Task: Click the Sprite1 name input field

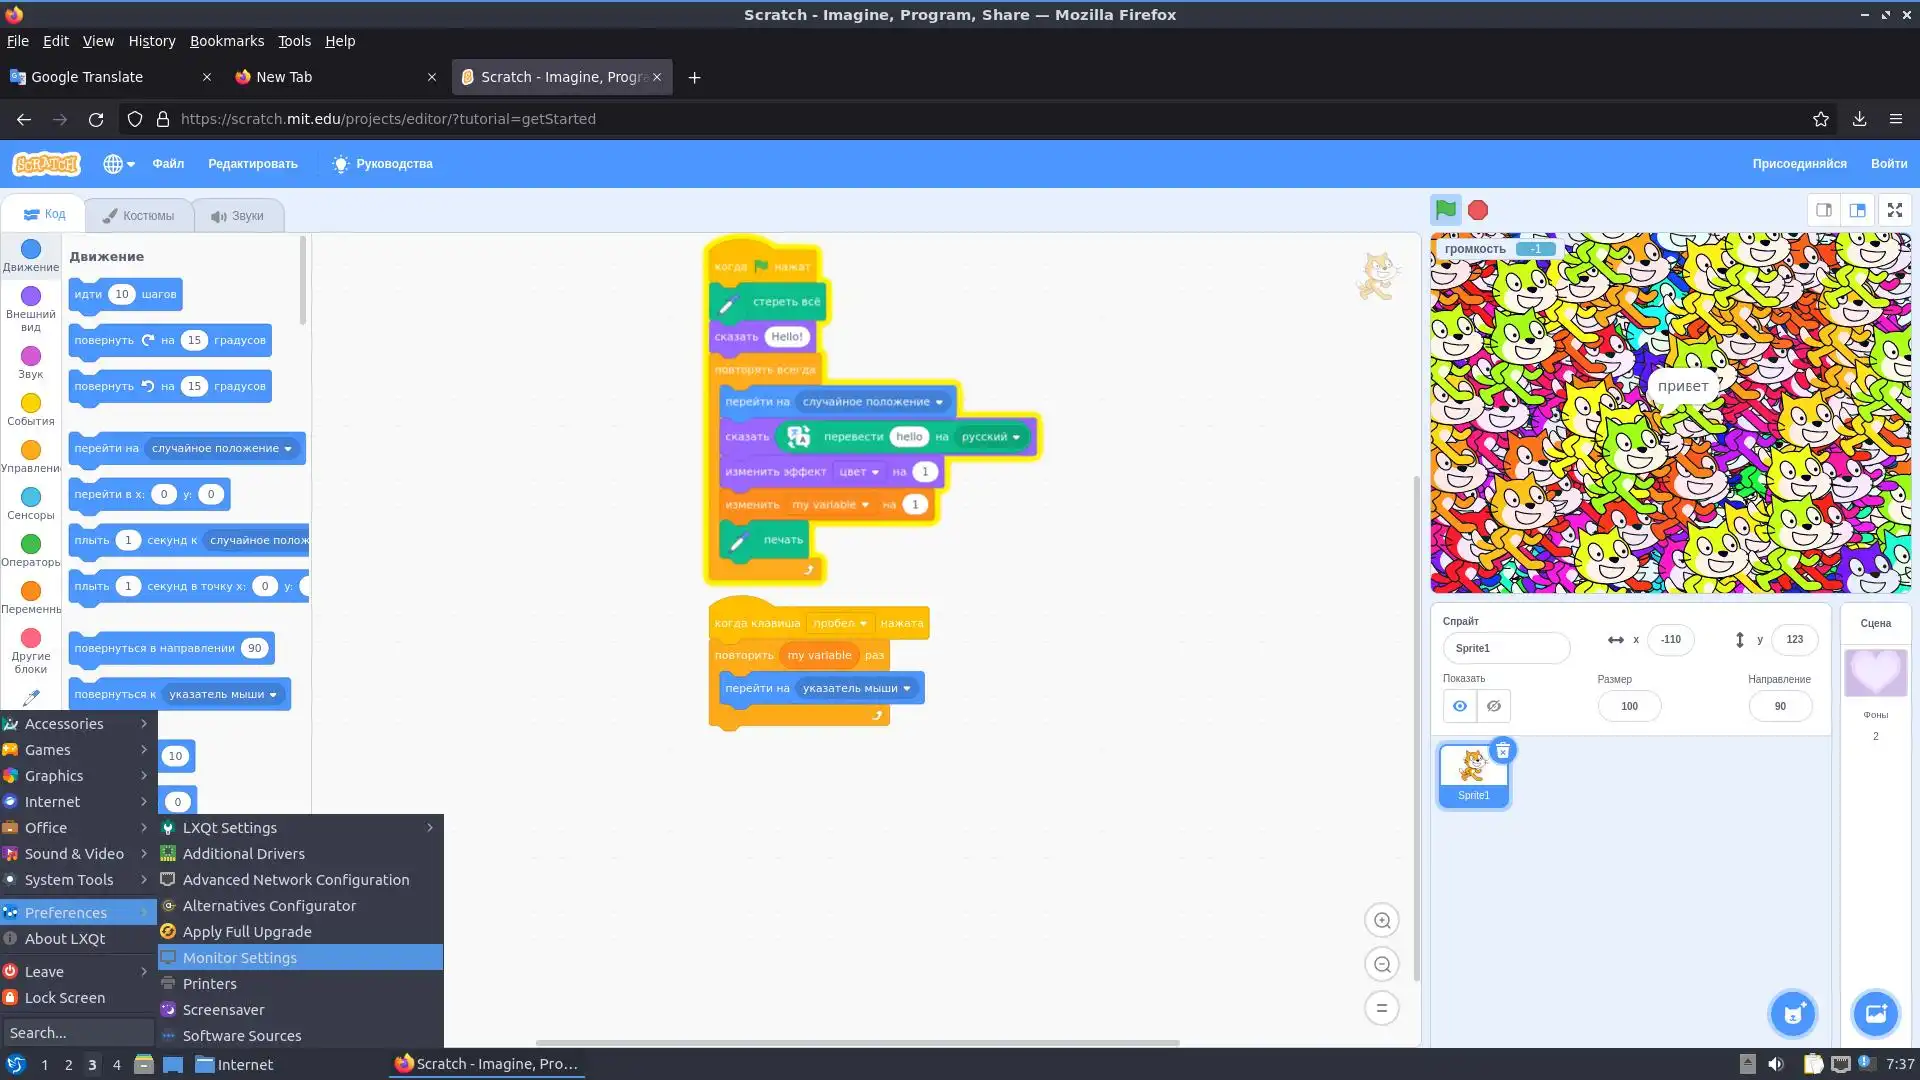Action: (1505, 648)
